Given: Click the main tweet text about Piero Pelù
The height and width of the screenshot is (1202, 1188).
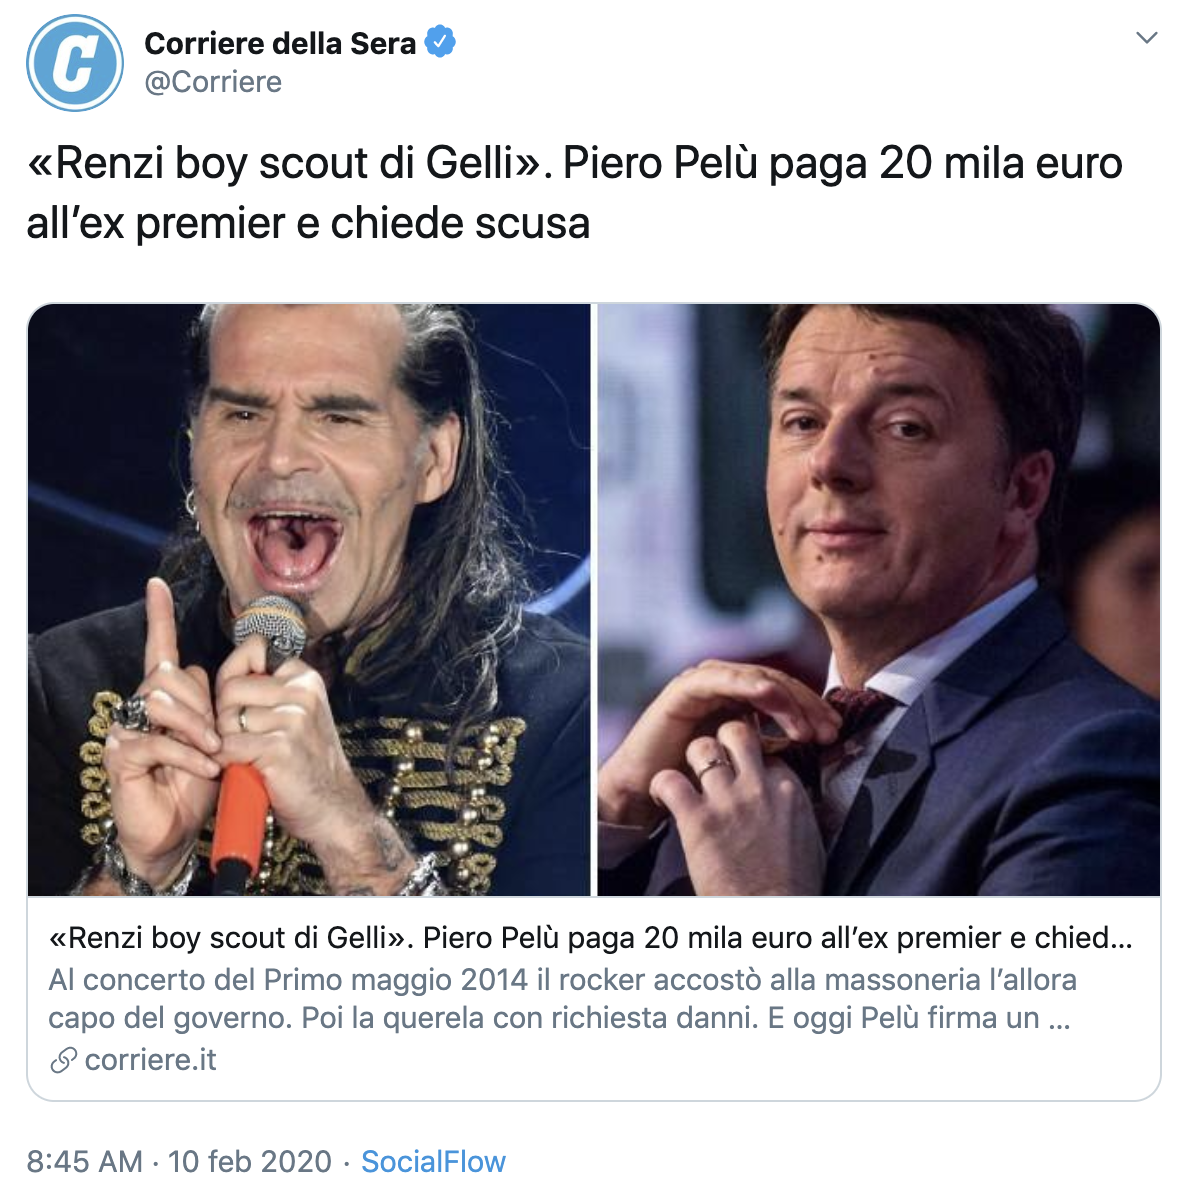Looking at the screenshot, I should pyautogui.click(x=575, y=193).
